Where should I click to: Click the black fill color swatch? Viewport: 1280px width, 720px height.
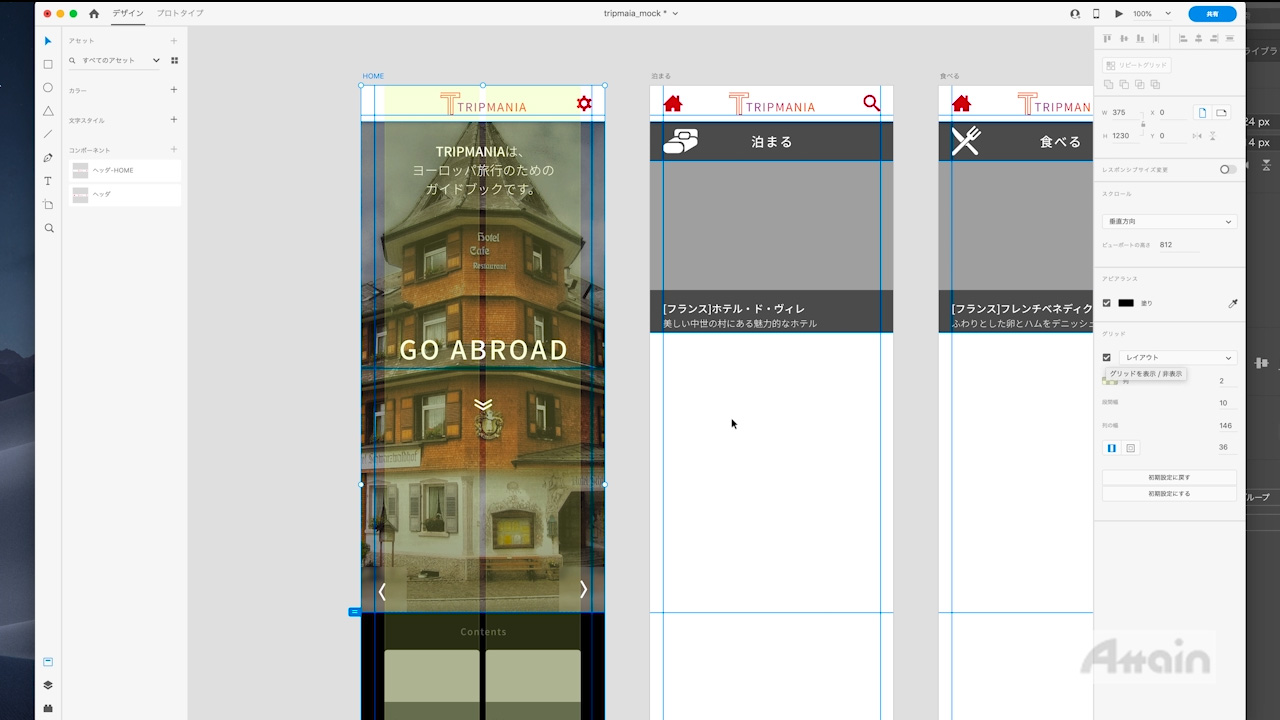point(1126,303)
